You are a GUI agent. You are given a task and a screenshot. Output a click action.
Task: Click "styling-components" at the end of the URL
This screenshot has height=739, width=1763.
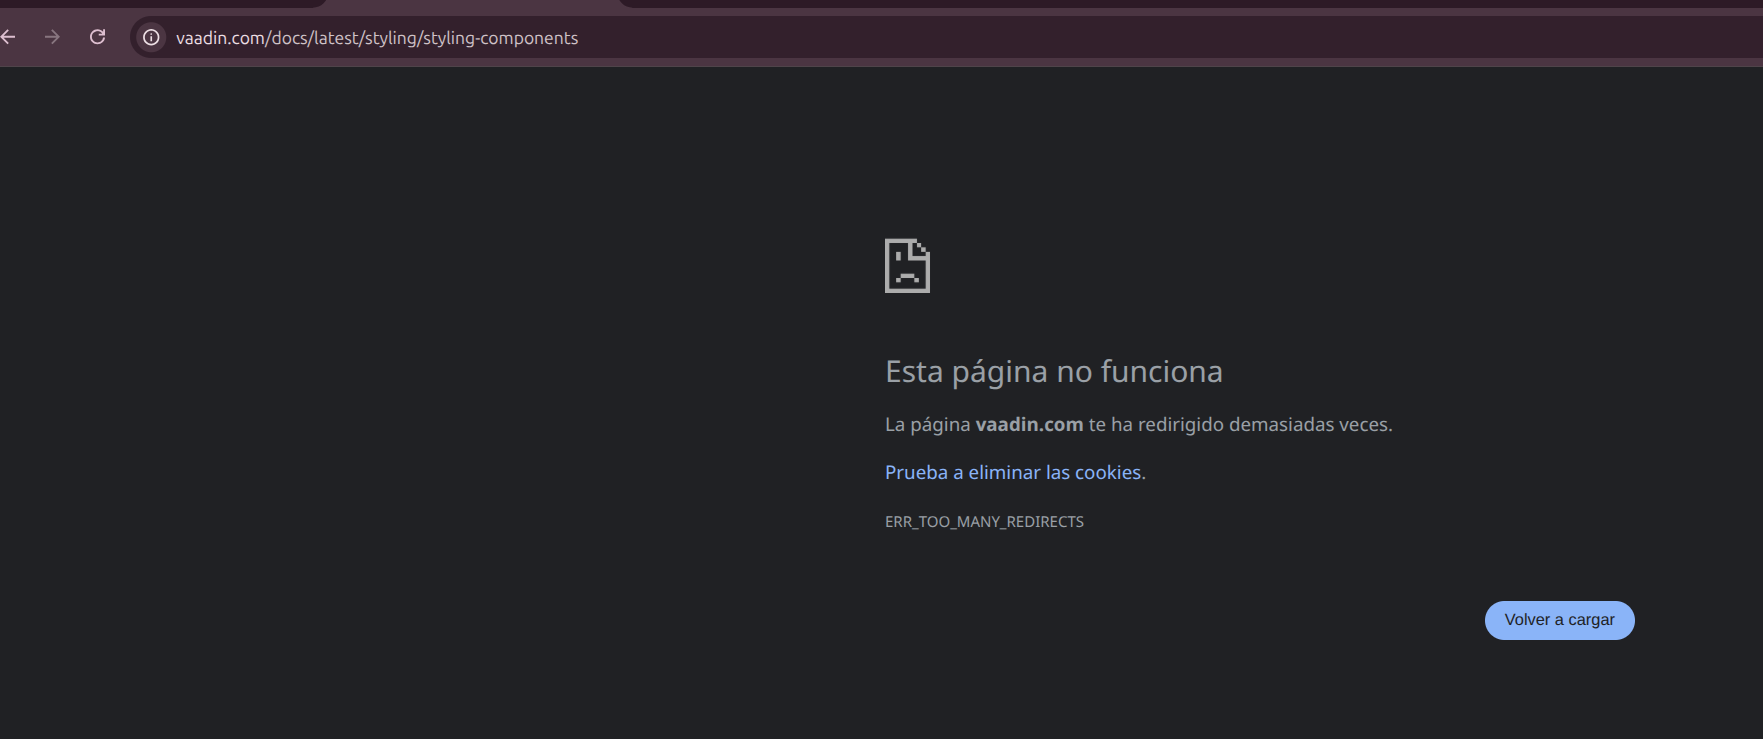(x=500, y=38)
